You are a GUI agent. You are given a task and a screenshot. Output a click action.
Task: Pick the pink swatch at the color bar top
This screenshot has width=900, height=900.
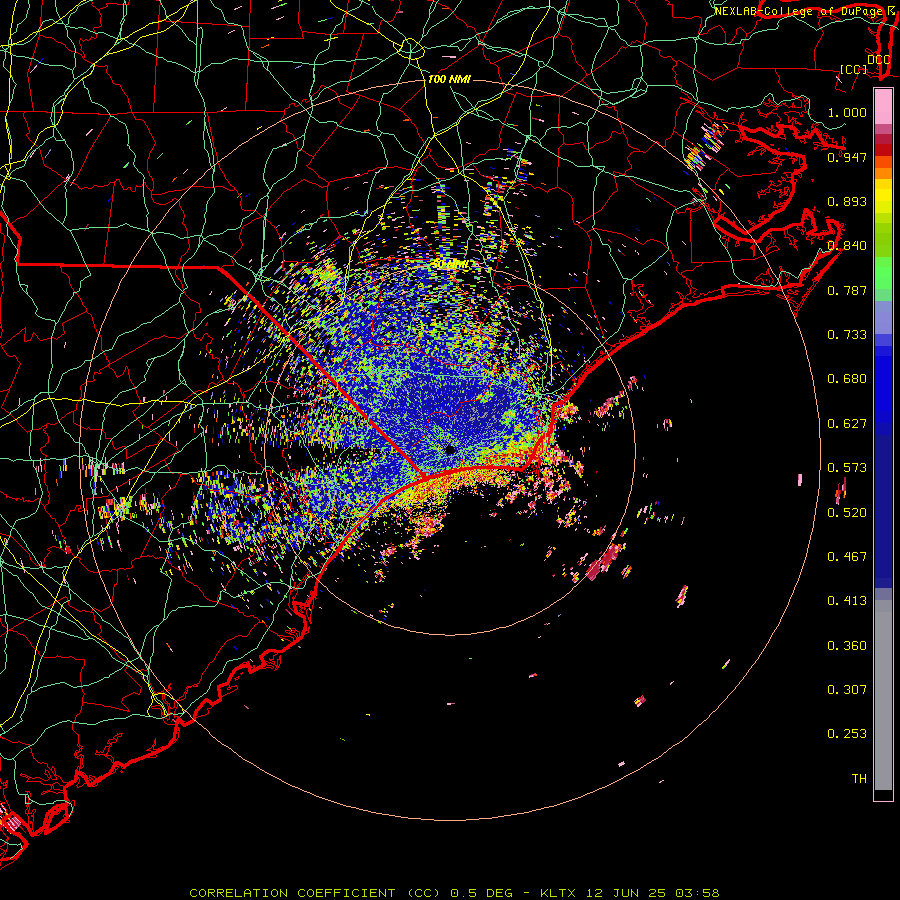[883, 107]
